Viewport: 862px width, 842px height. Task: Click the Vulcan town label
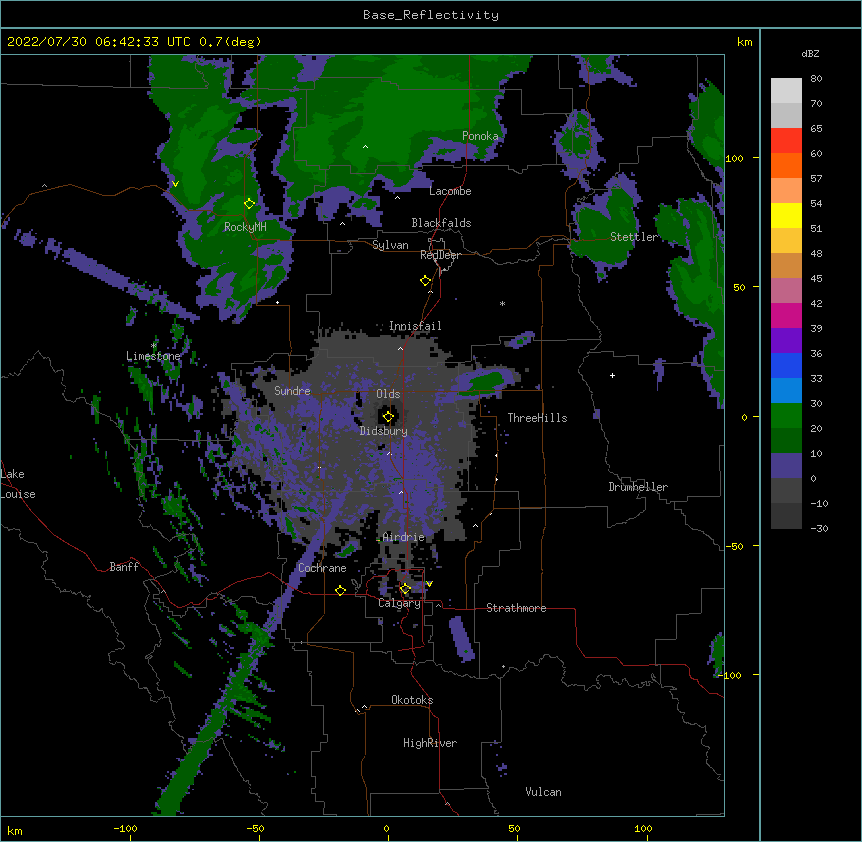[543, 792]
